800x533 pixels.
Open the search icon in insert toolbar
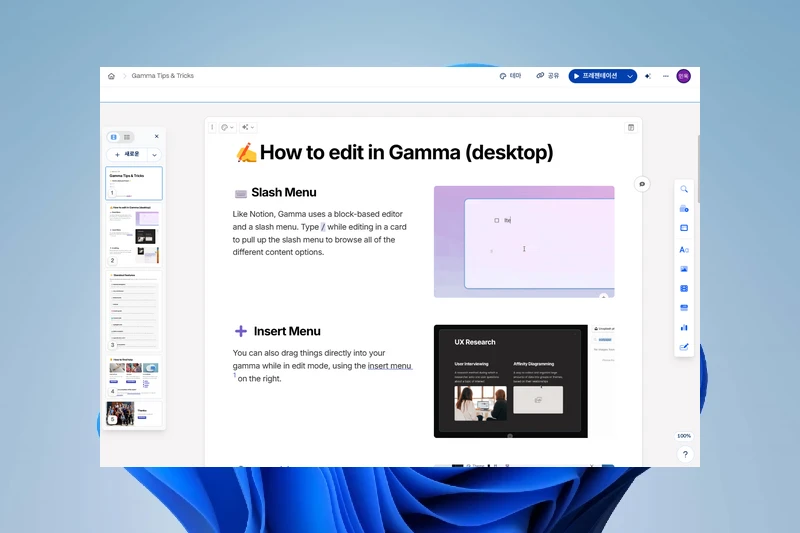684,189
